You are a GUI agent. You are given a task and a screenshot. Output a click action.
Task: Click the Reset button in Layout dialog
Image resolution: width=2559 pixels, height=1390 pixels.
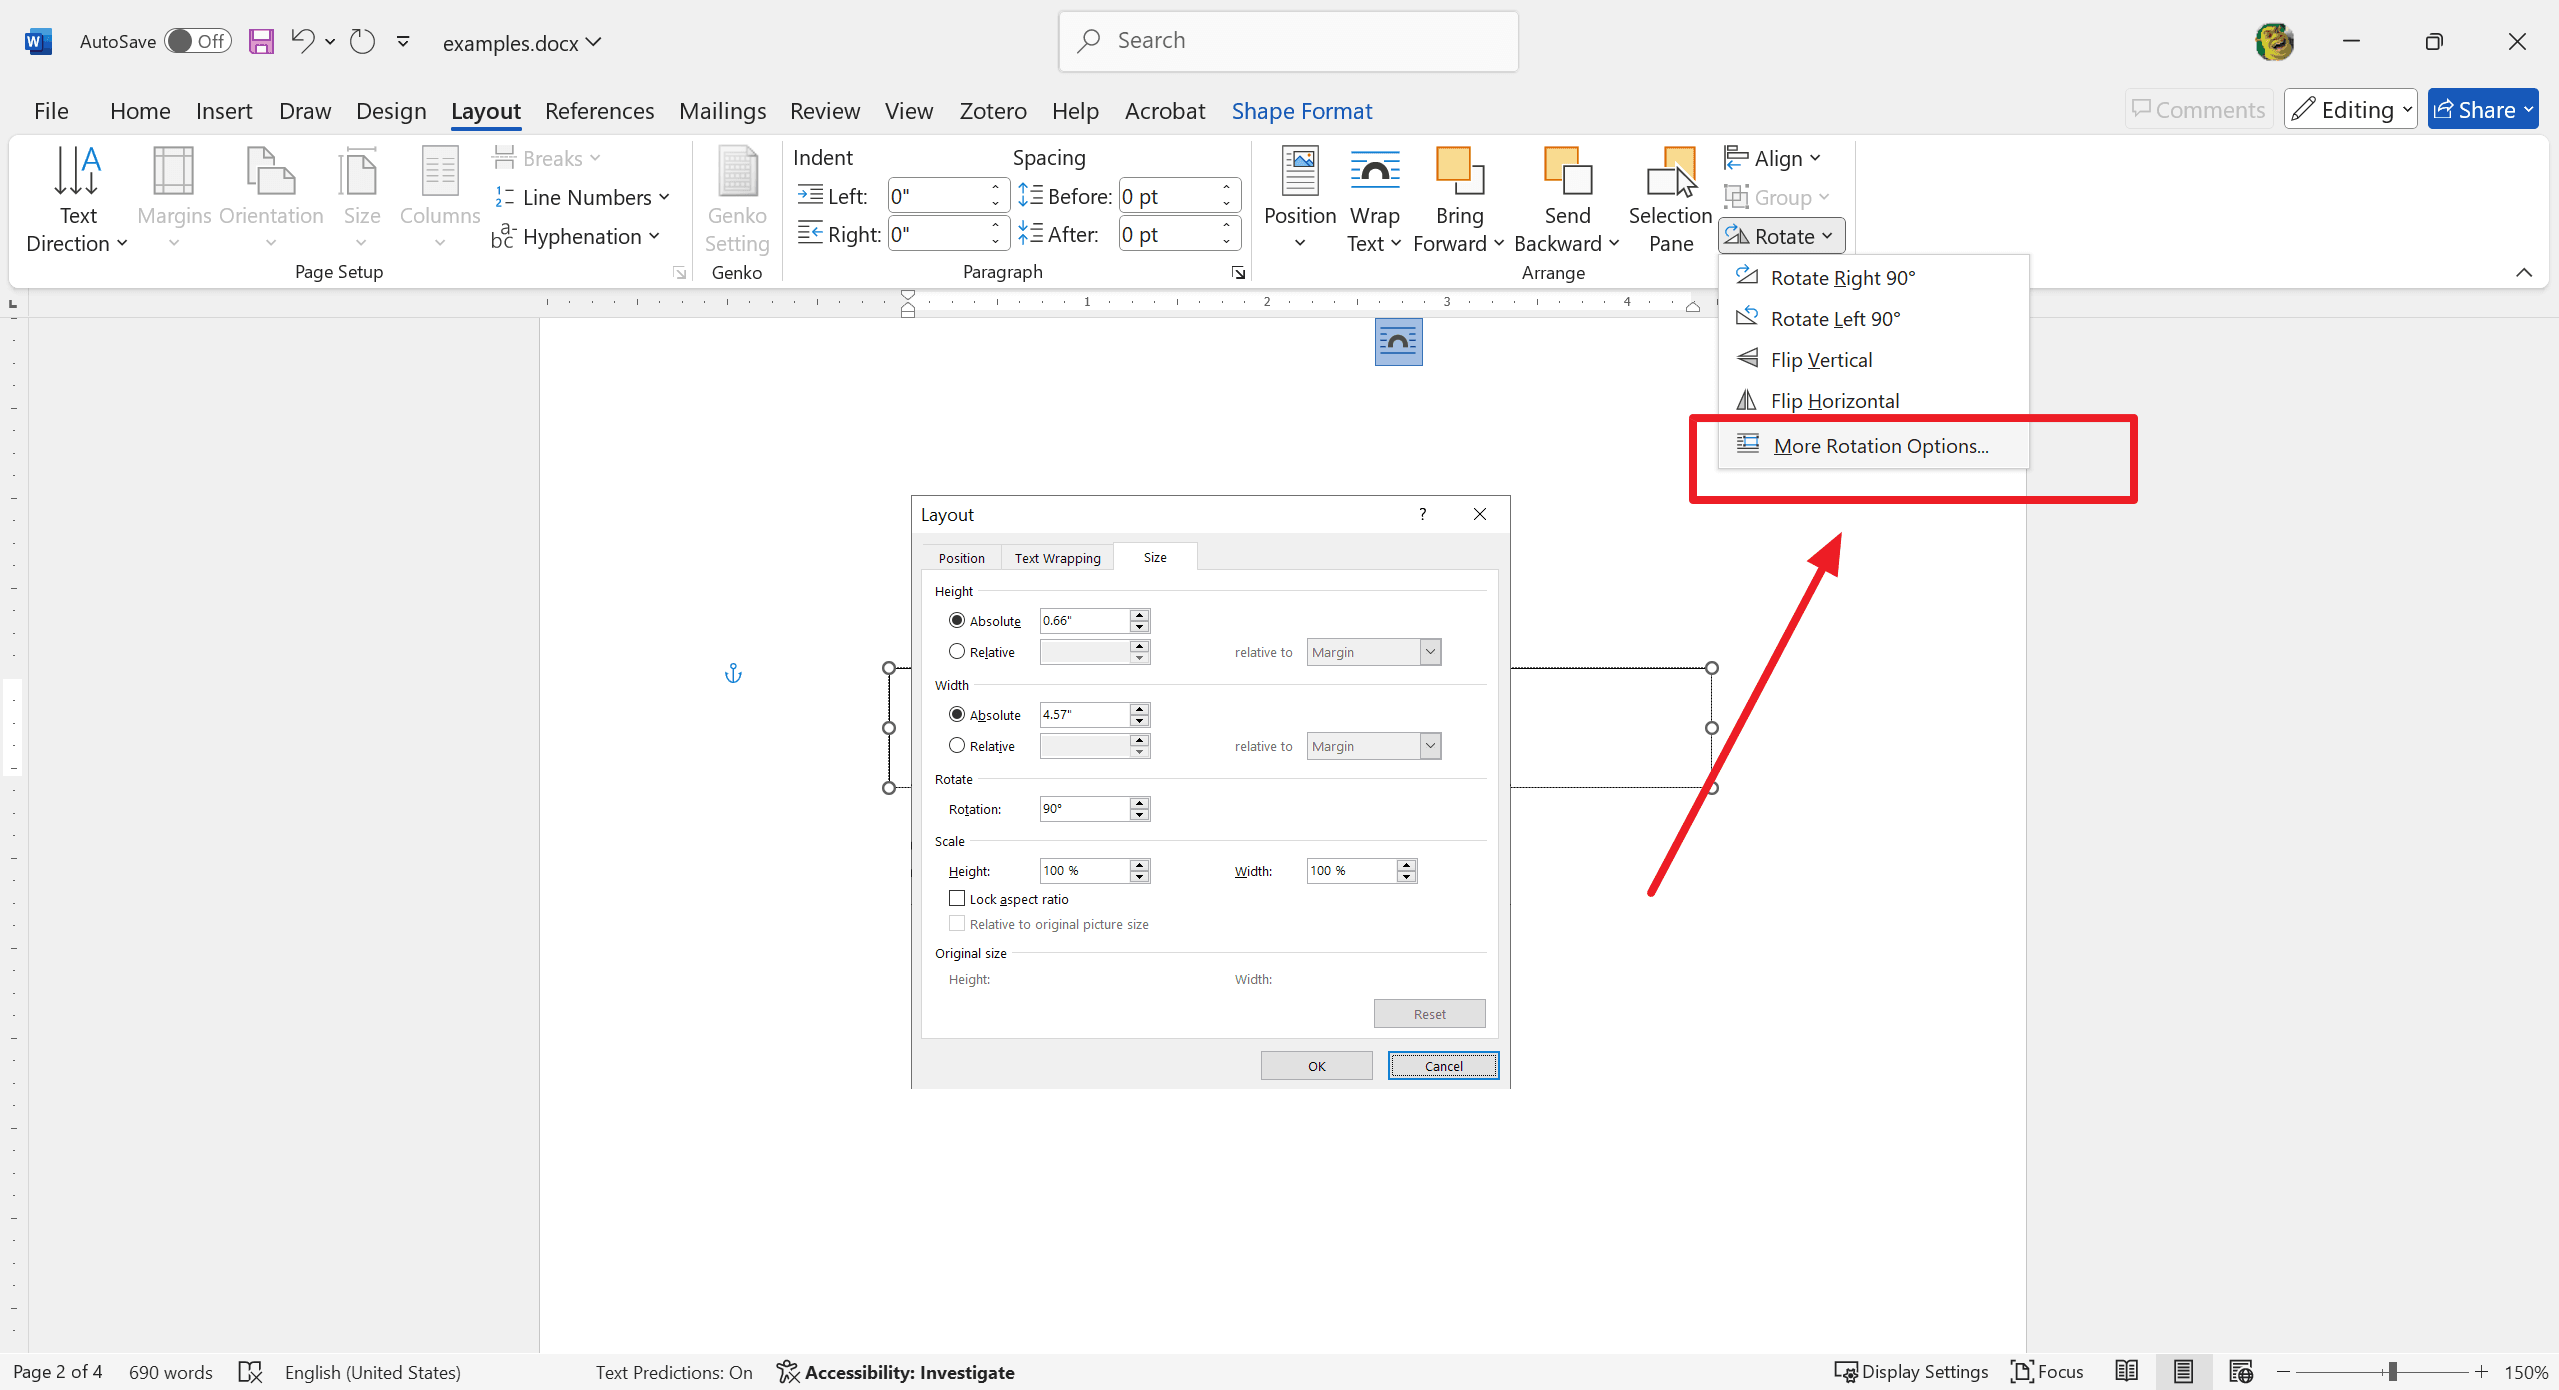(x=1429, y=1012)
